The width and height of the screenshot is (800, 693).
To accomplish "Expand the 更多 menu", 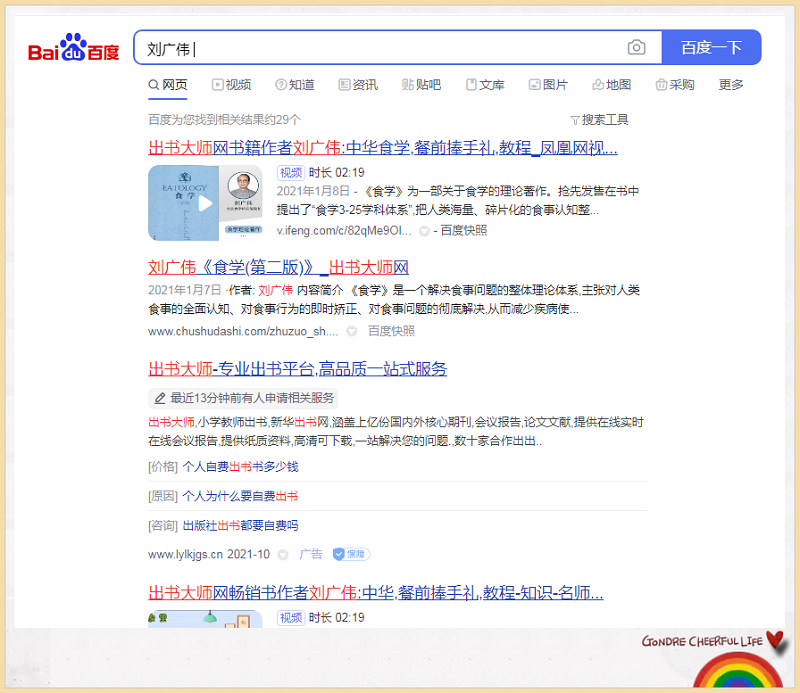I will 731,85.
